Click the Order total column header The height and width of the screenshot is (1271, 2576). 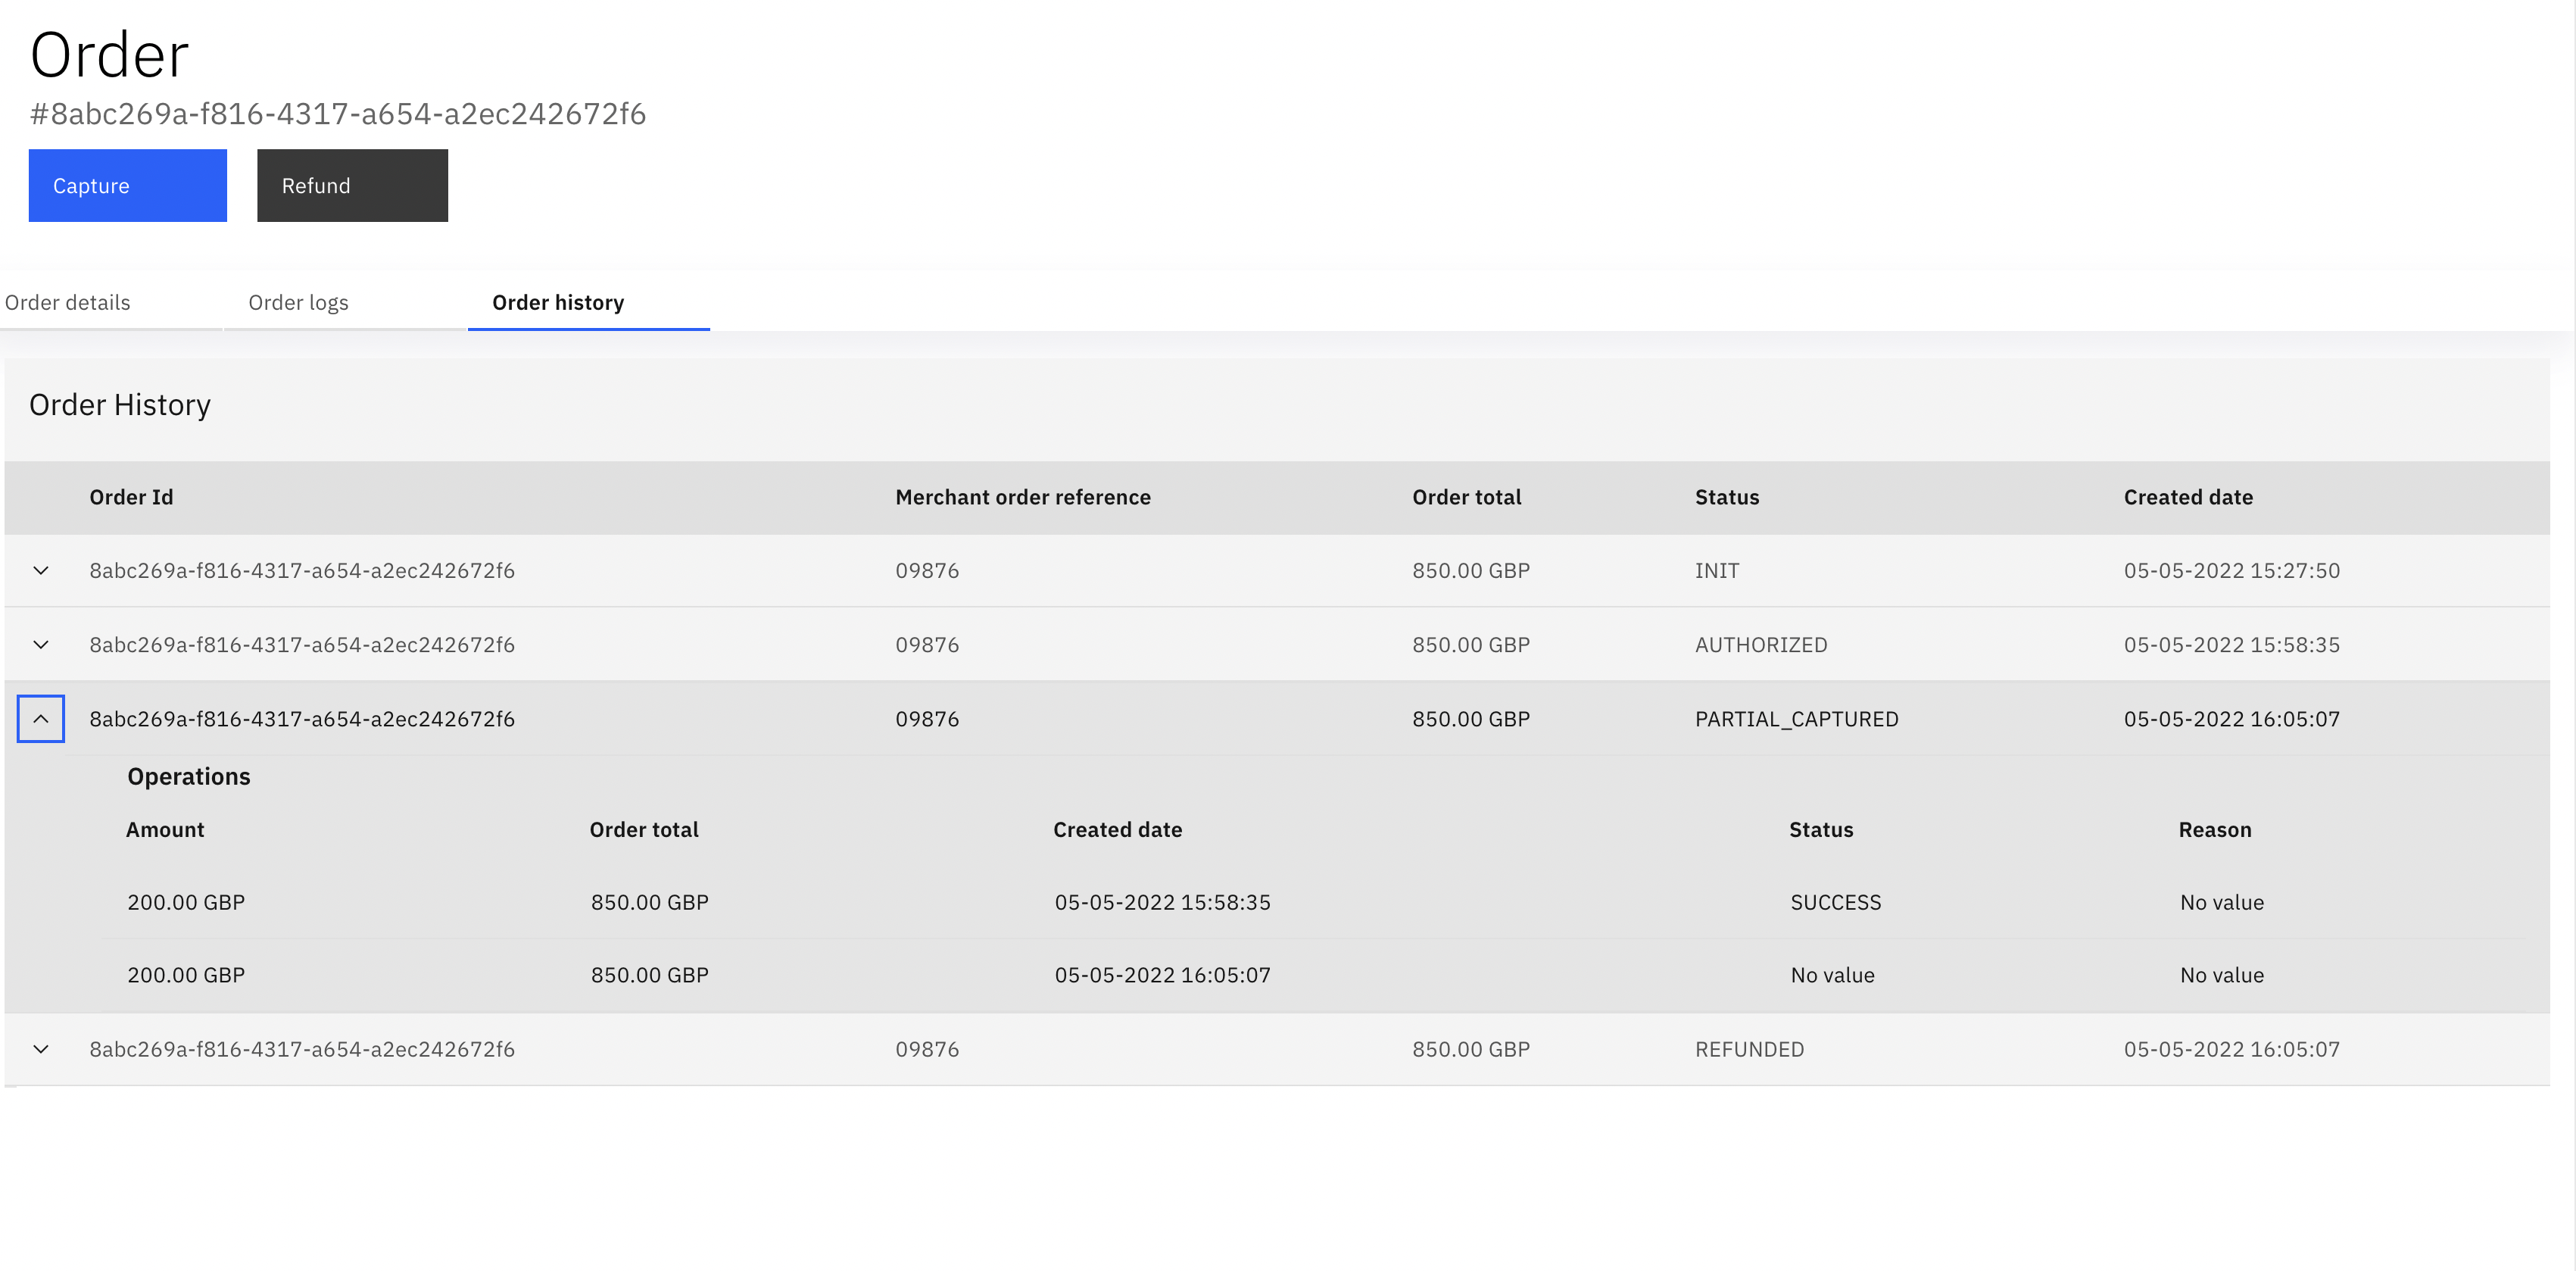(1467, 497)
